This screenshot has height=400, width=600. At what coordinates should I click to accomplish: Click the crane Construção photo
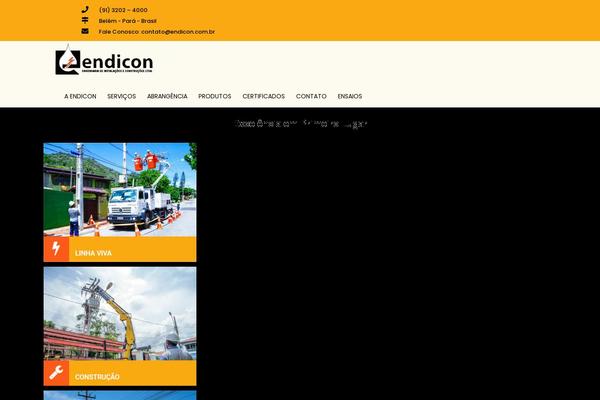tap(120, 313)
